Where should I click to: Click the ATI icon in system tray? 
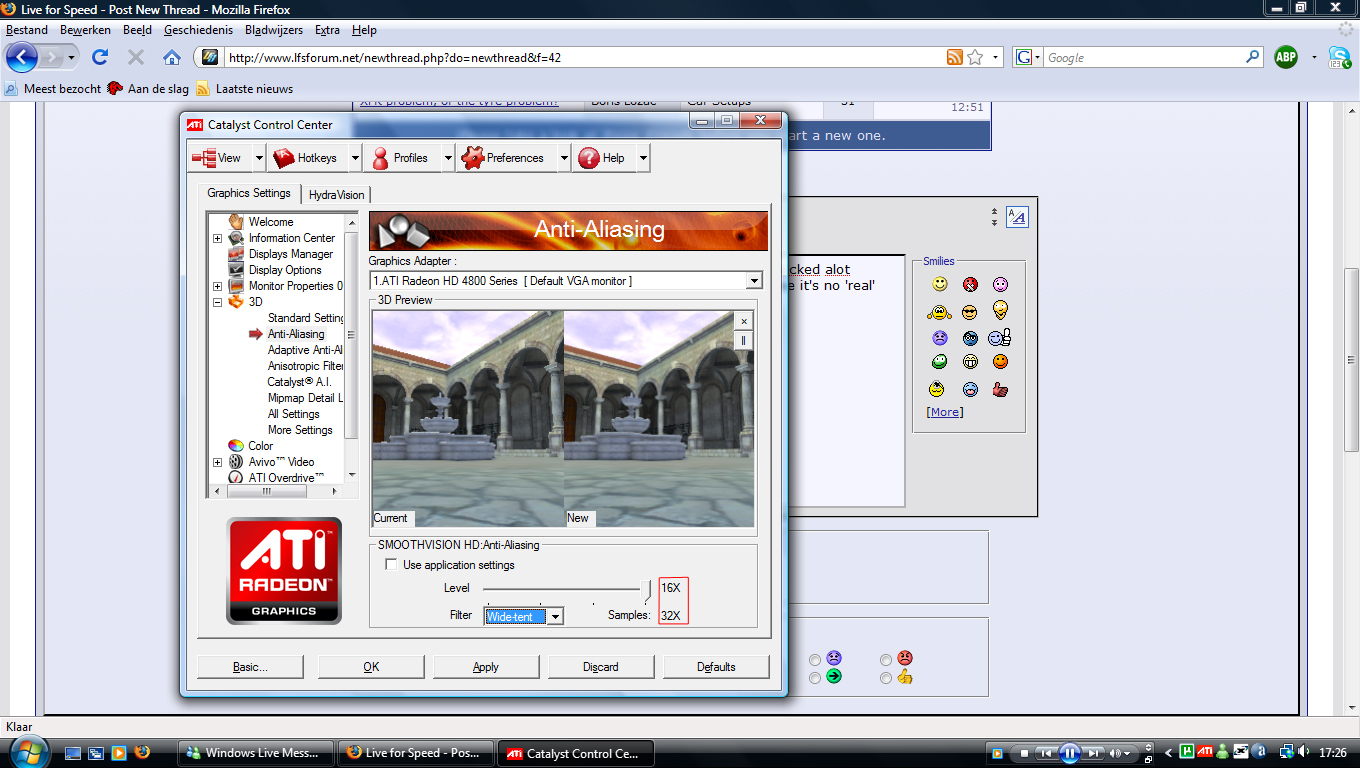[x=1205, y=752]
